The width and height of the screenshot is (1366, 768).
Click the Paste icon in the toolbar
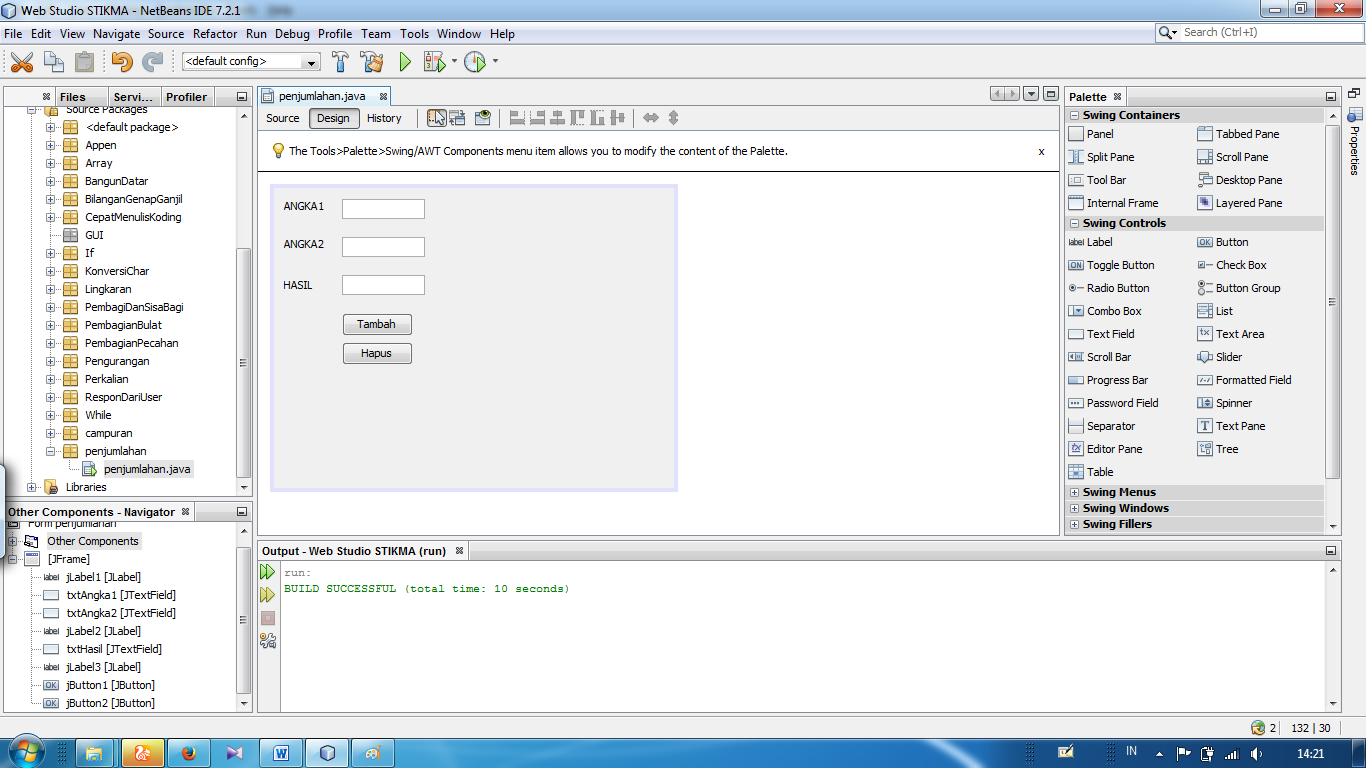pyautogui.click(x=86, y=61)
